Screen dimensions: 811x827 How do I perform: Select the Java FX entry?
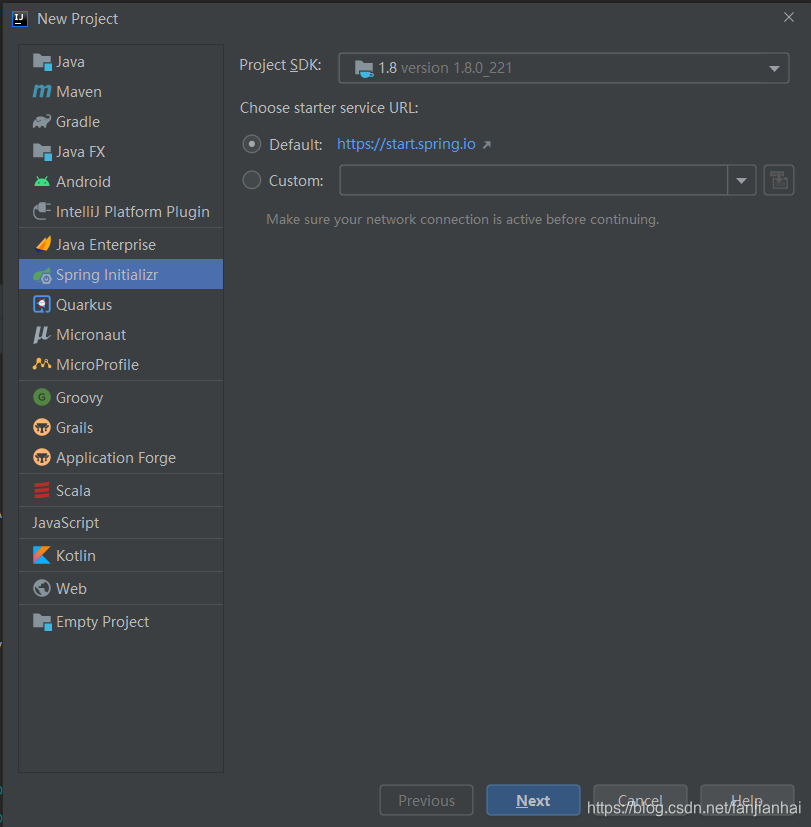coord(121,152)
